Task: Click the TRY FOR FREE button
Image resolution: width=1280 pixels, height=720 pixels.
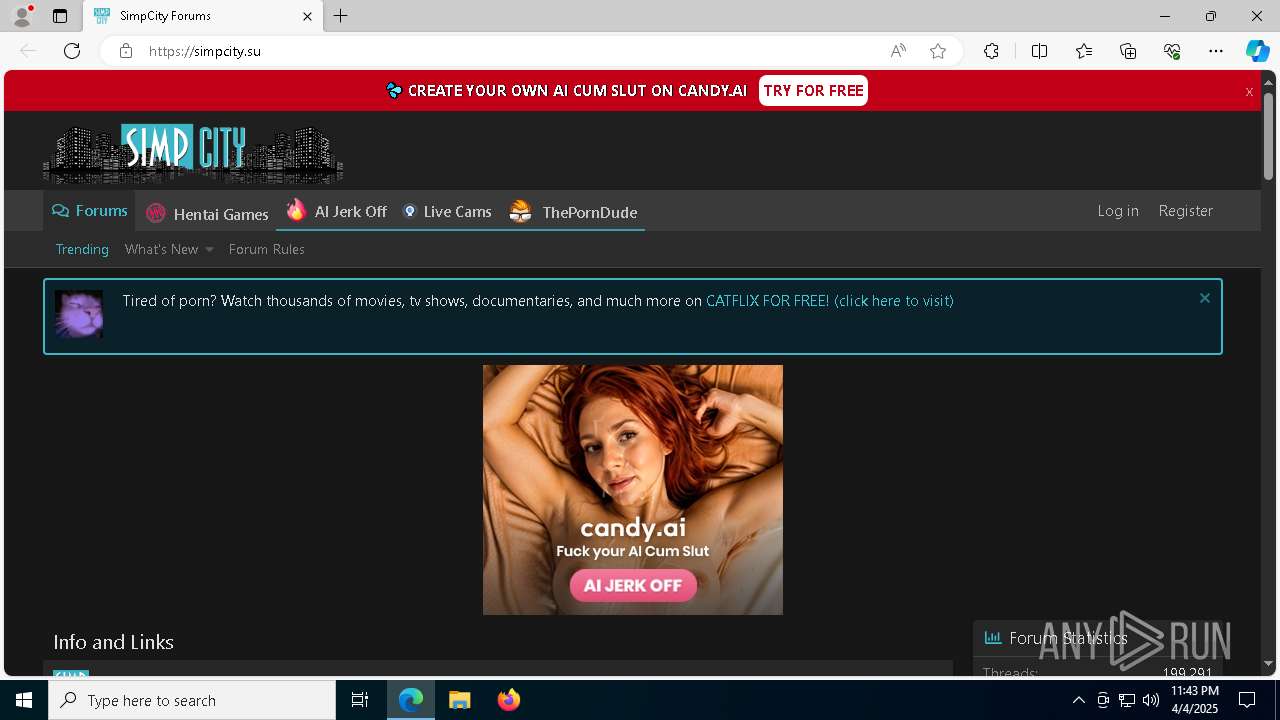Action: (x=813, y=91)
